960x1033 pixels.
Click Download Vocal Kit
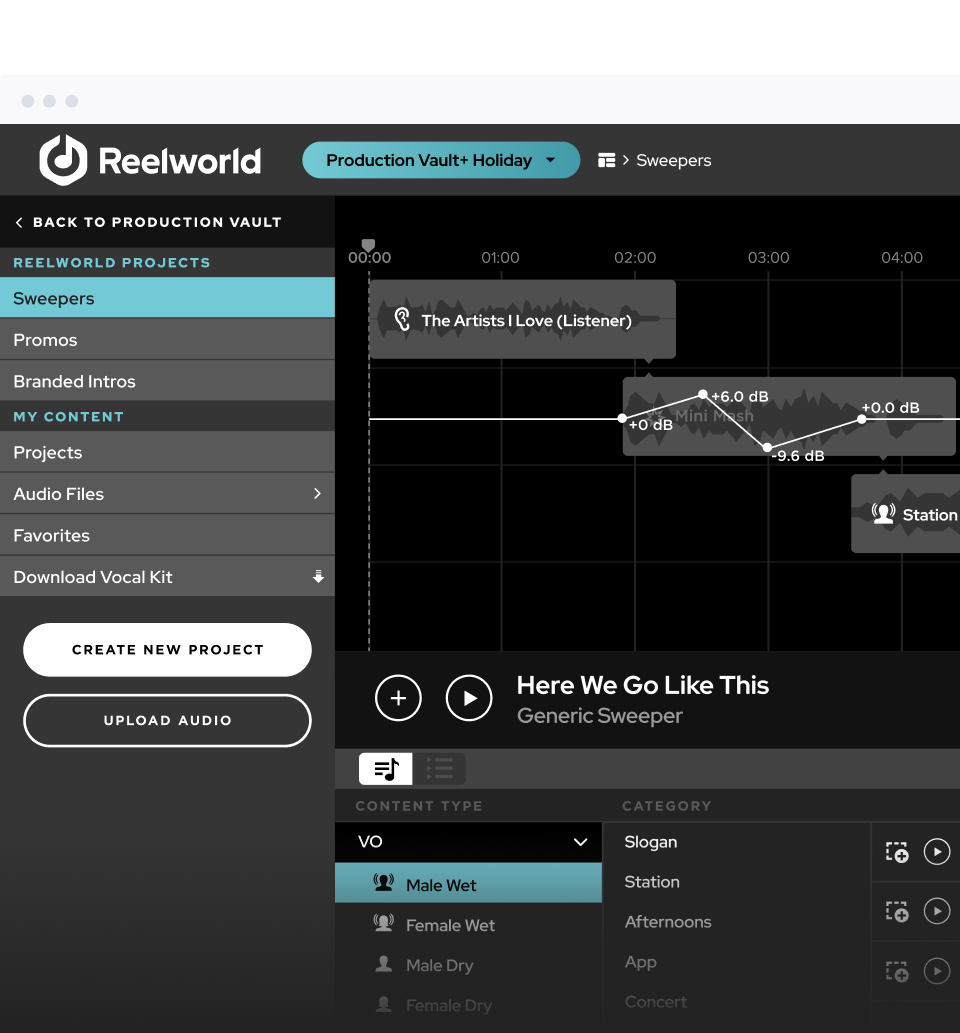[x=167, y=576]
